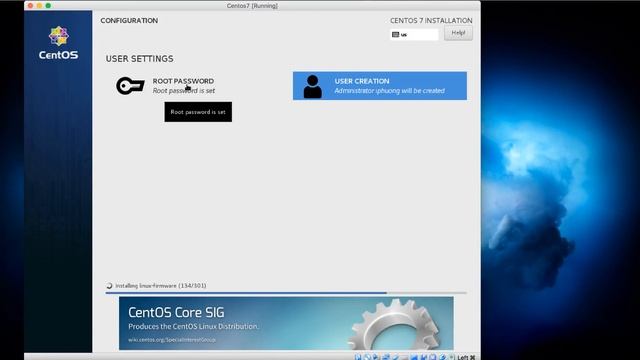
Task: Click the CONFIGURATION title
Action: [129, 20]
